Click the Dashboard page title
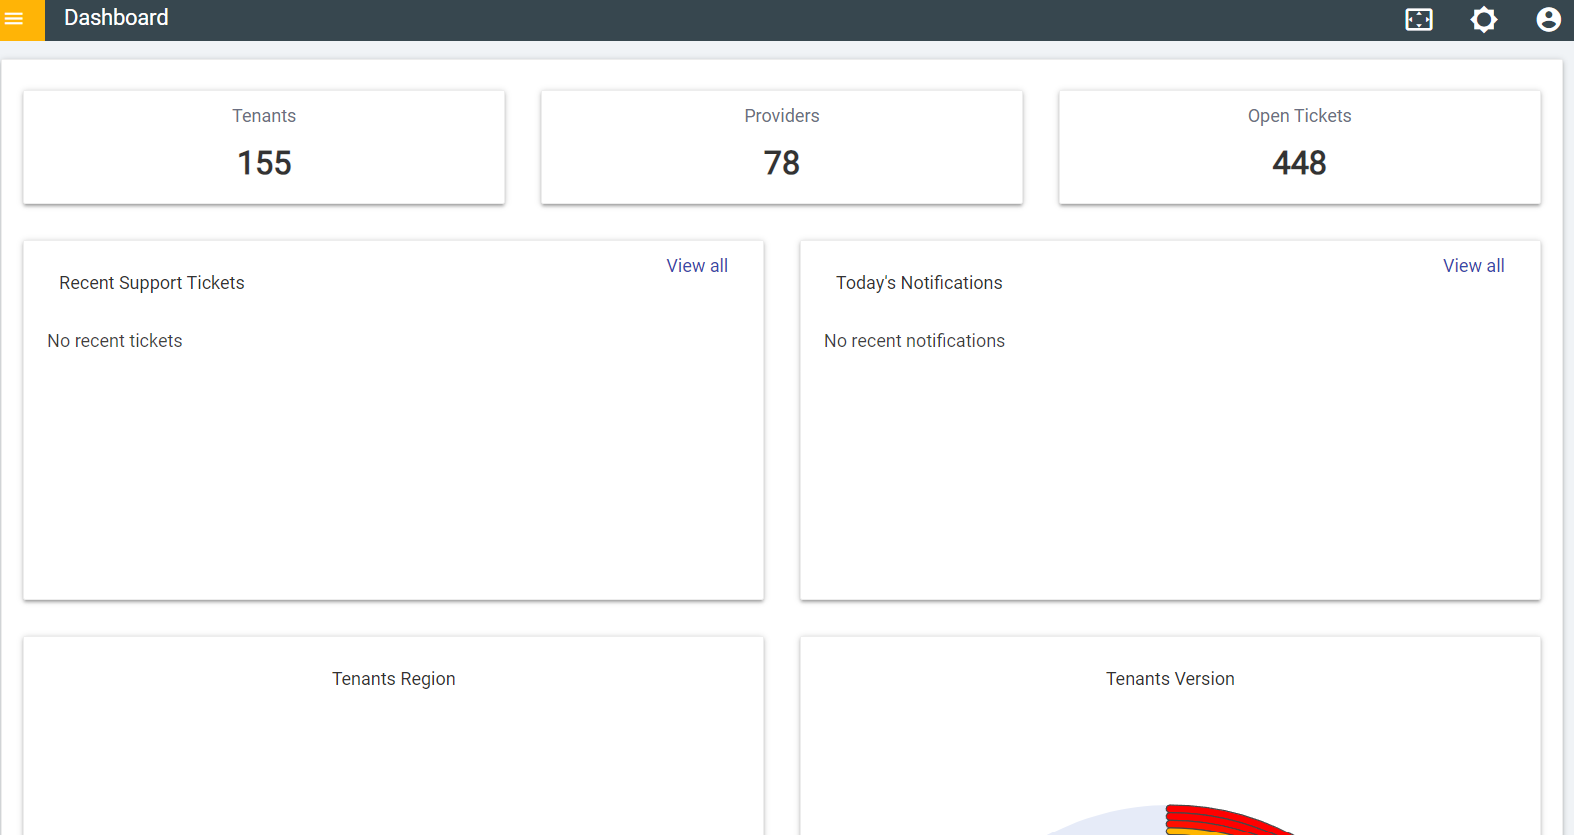 (116, 18)
